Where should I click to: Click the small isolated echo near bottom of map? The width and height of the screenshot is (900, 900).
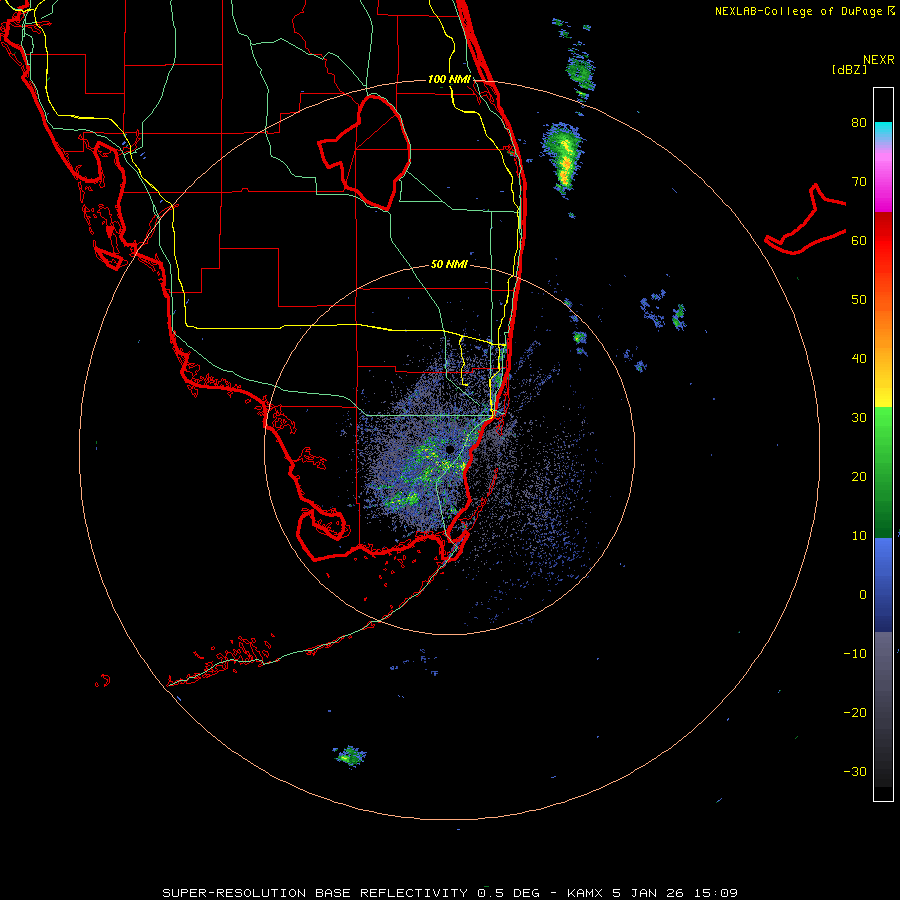350,757
